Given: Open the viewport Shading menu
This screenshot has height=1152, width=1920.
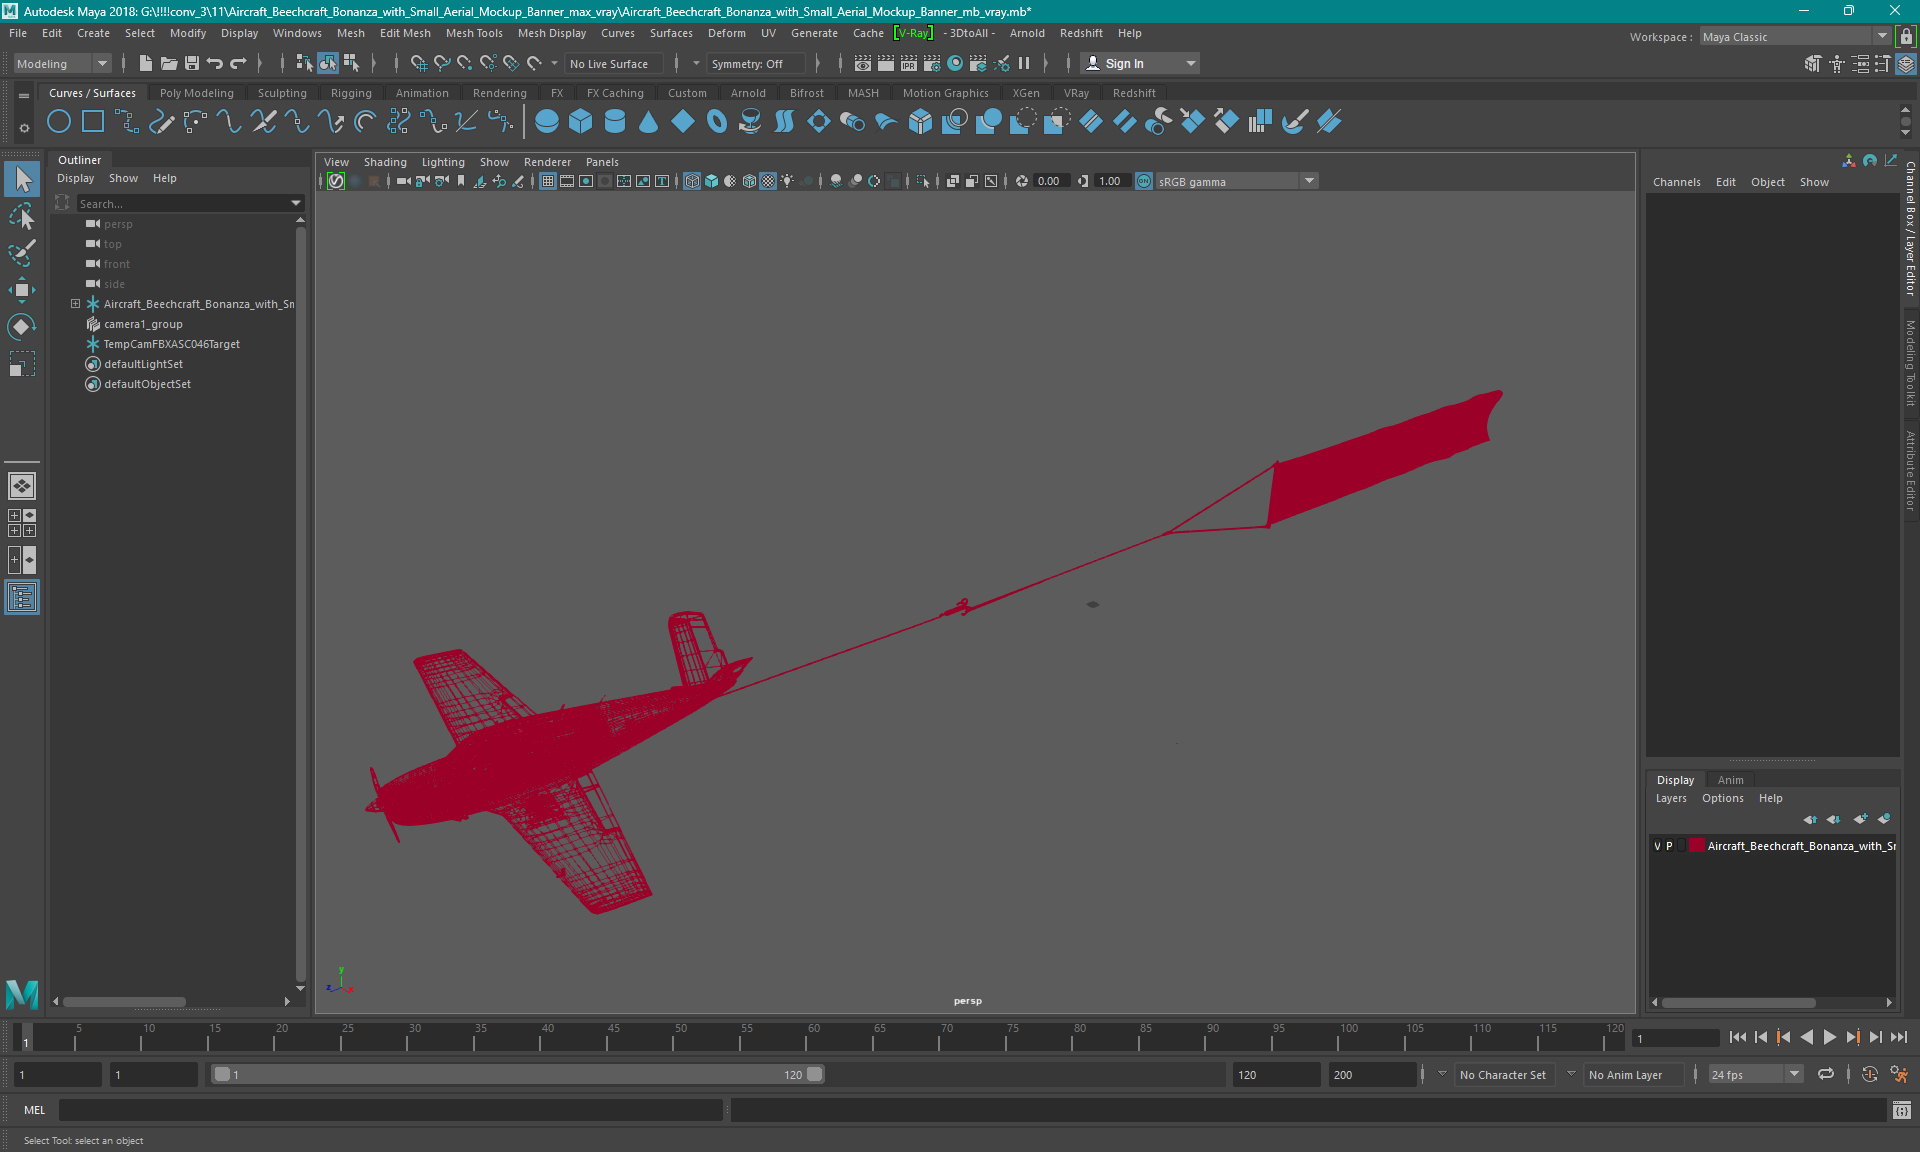Looking at the screenshot, I should tap(385, 162).
